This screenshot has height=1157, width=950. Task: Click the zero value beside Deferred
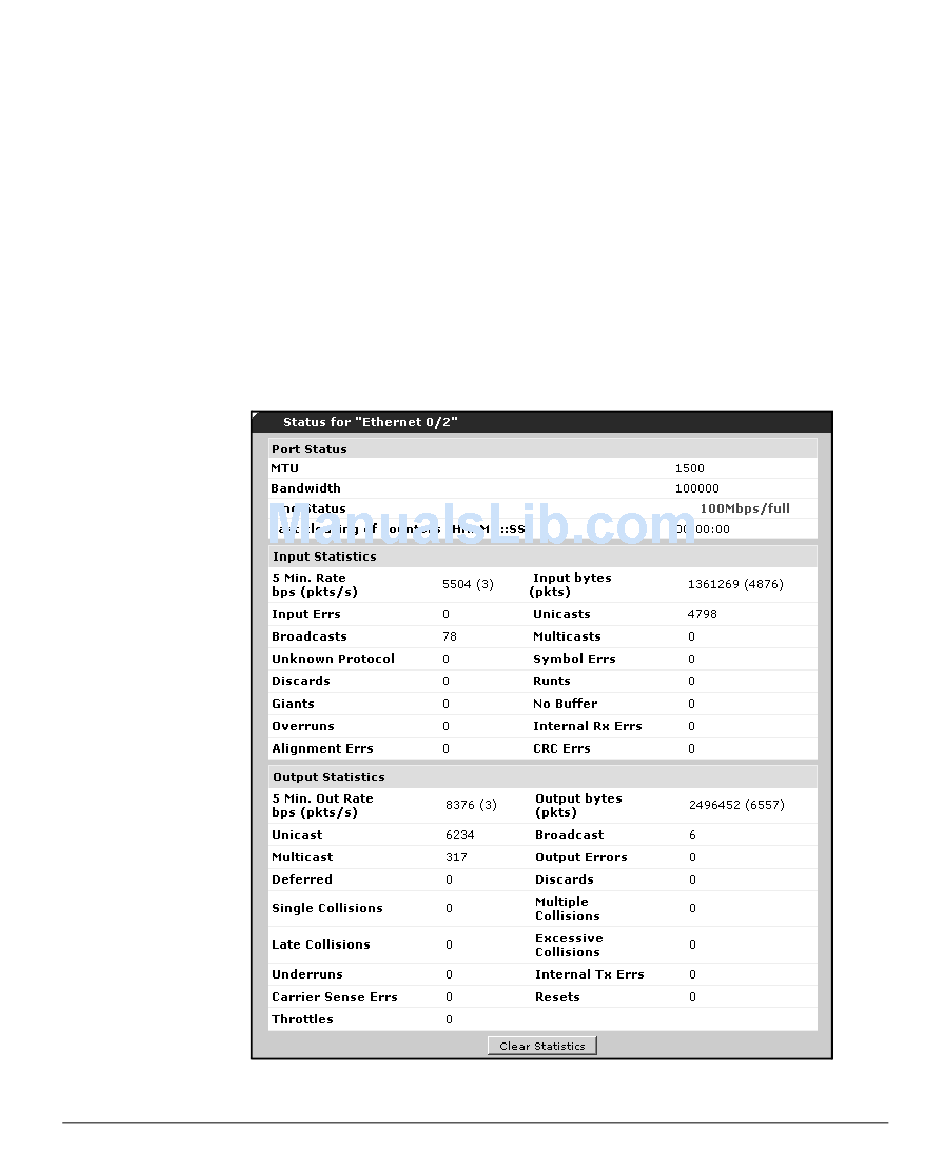pyautogui.click(x=450, y=880)
